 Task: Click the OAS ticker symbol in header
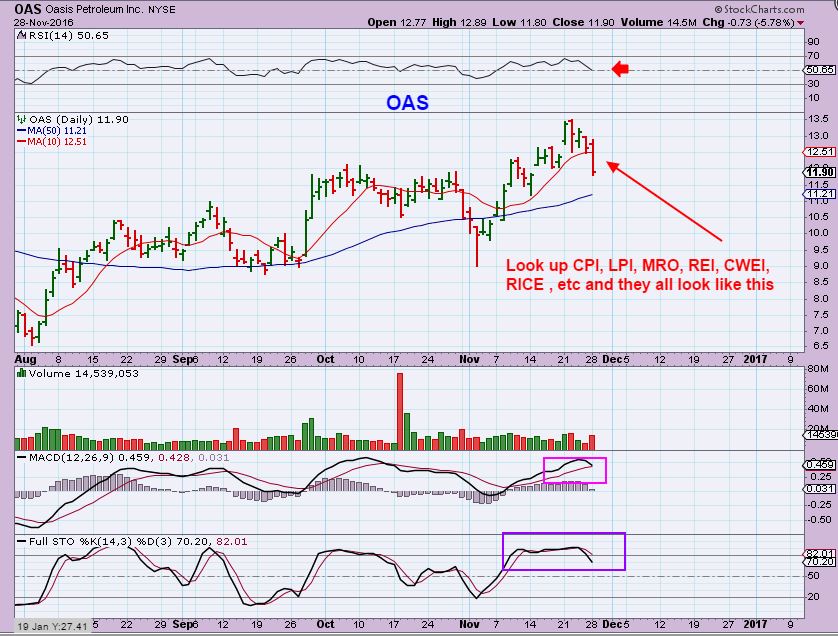point(28,9)
